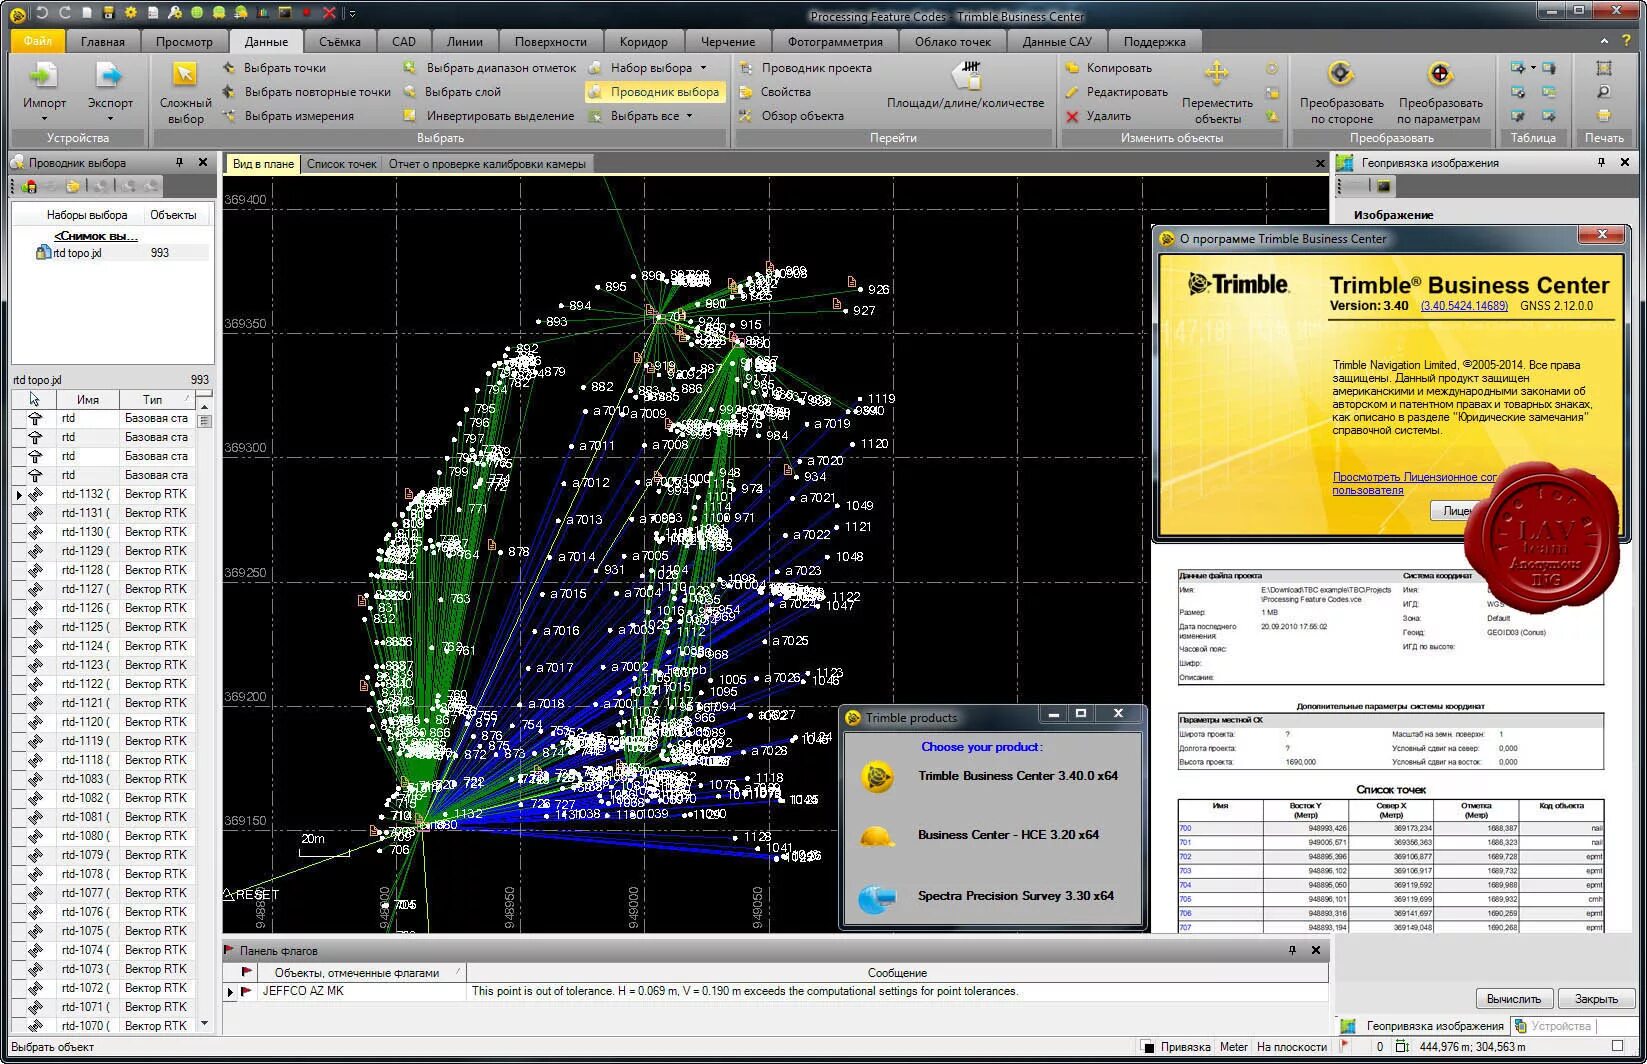
Task: Open the quick access toolbar customize arrow
Action: (x=352, y=13)
